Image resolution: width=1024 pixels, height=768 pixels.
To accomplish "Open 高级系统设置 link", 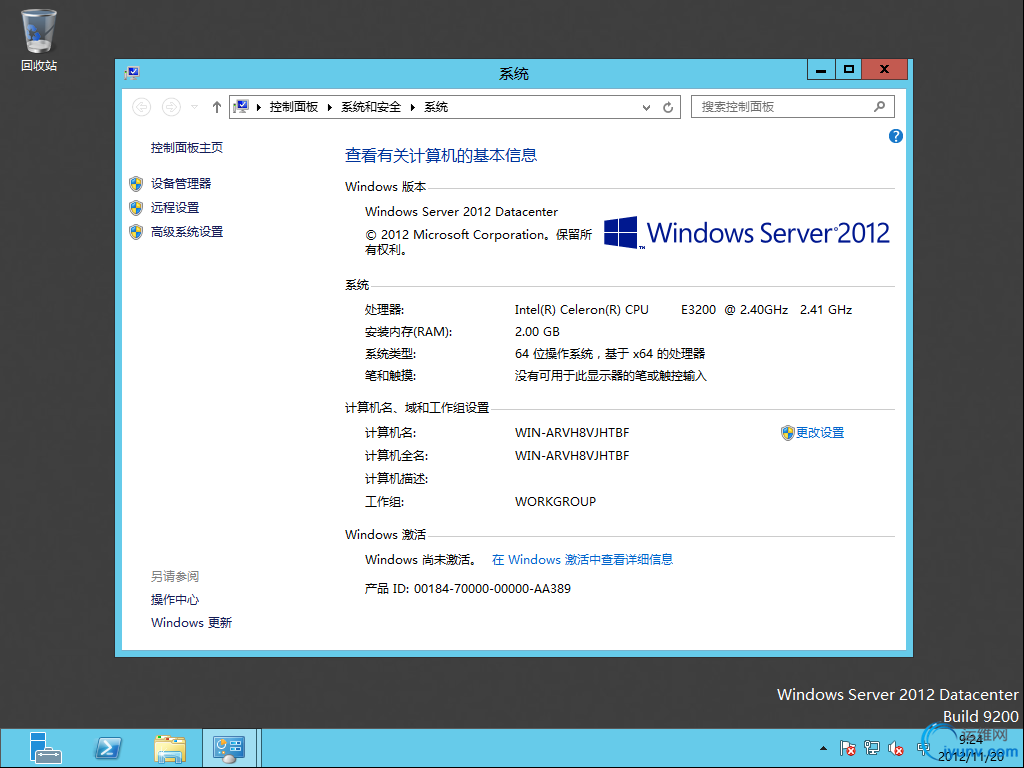I will (187, 232).
